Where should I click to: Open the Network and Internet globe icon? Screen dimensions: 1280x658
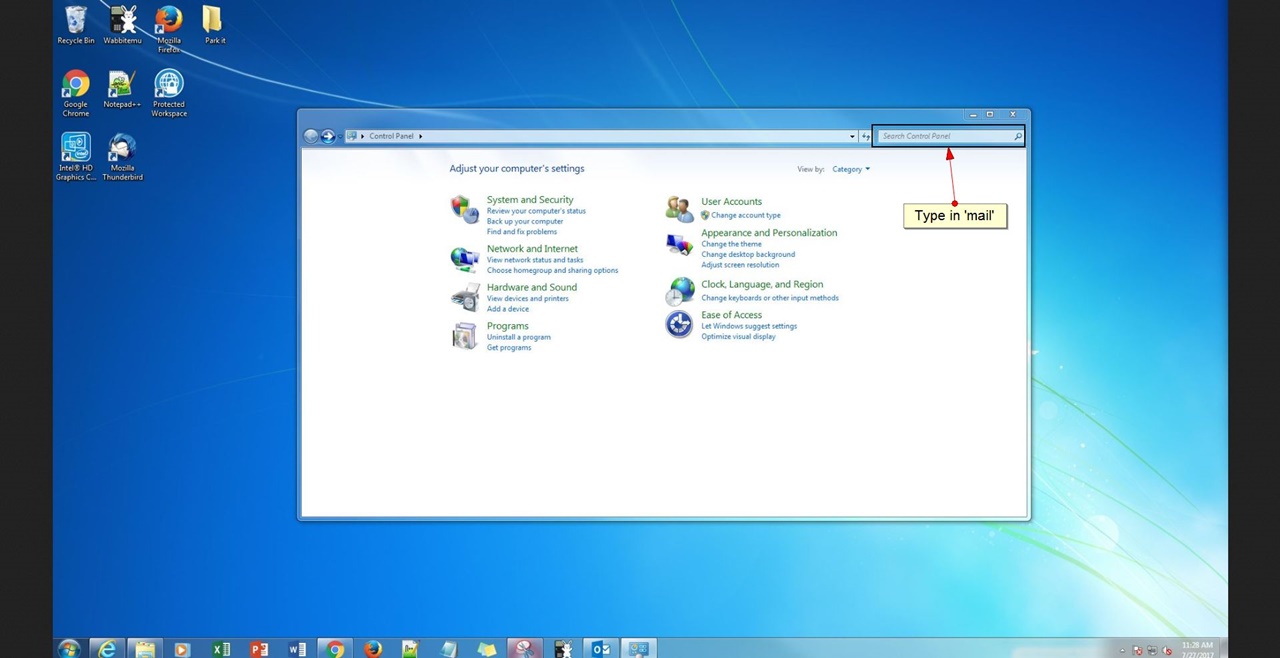tap(464, 259)
